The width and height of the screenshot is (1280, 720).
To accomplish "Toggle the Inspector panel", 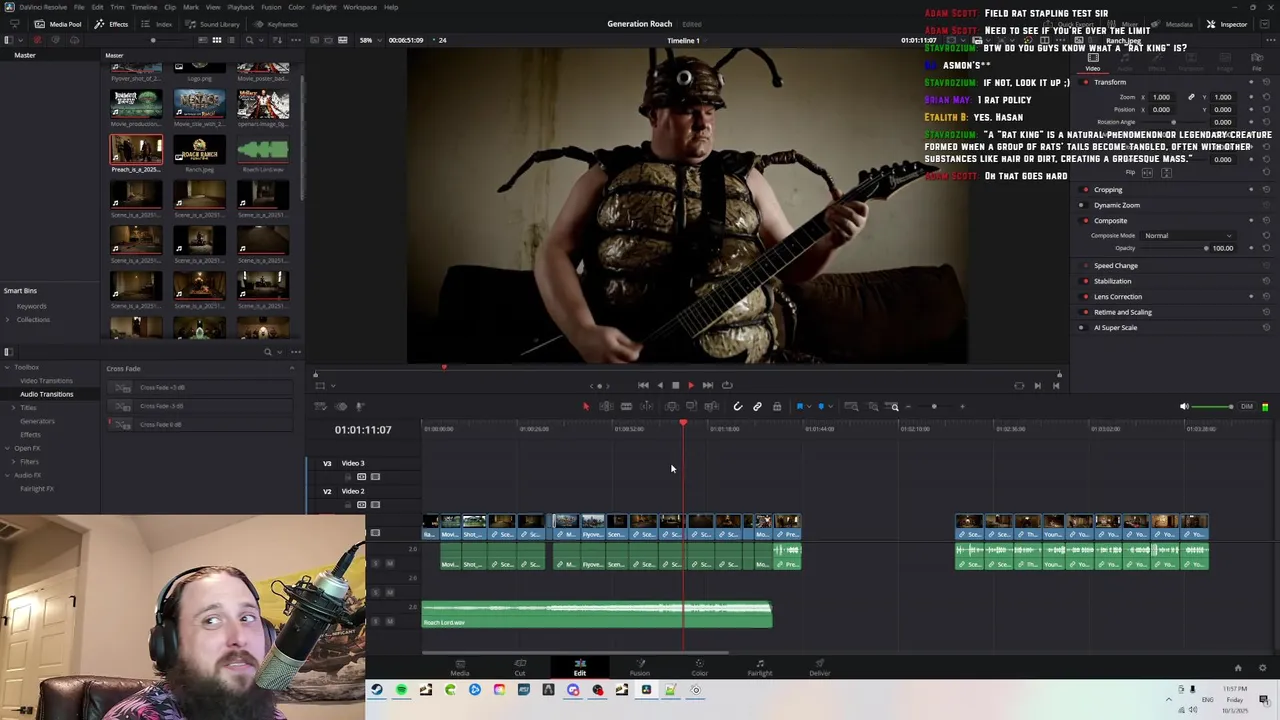I will pos(1227,24).
